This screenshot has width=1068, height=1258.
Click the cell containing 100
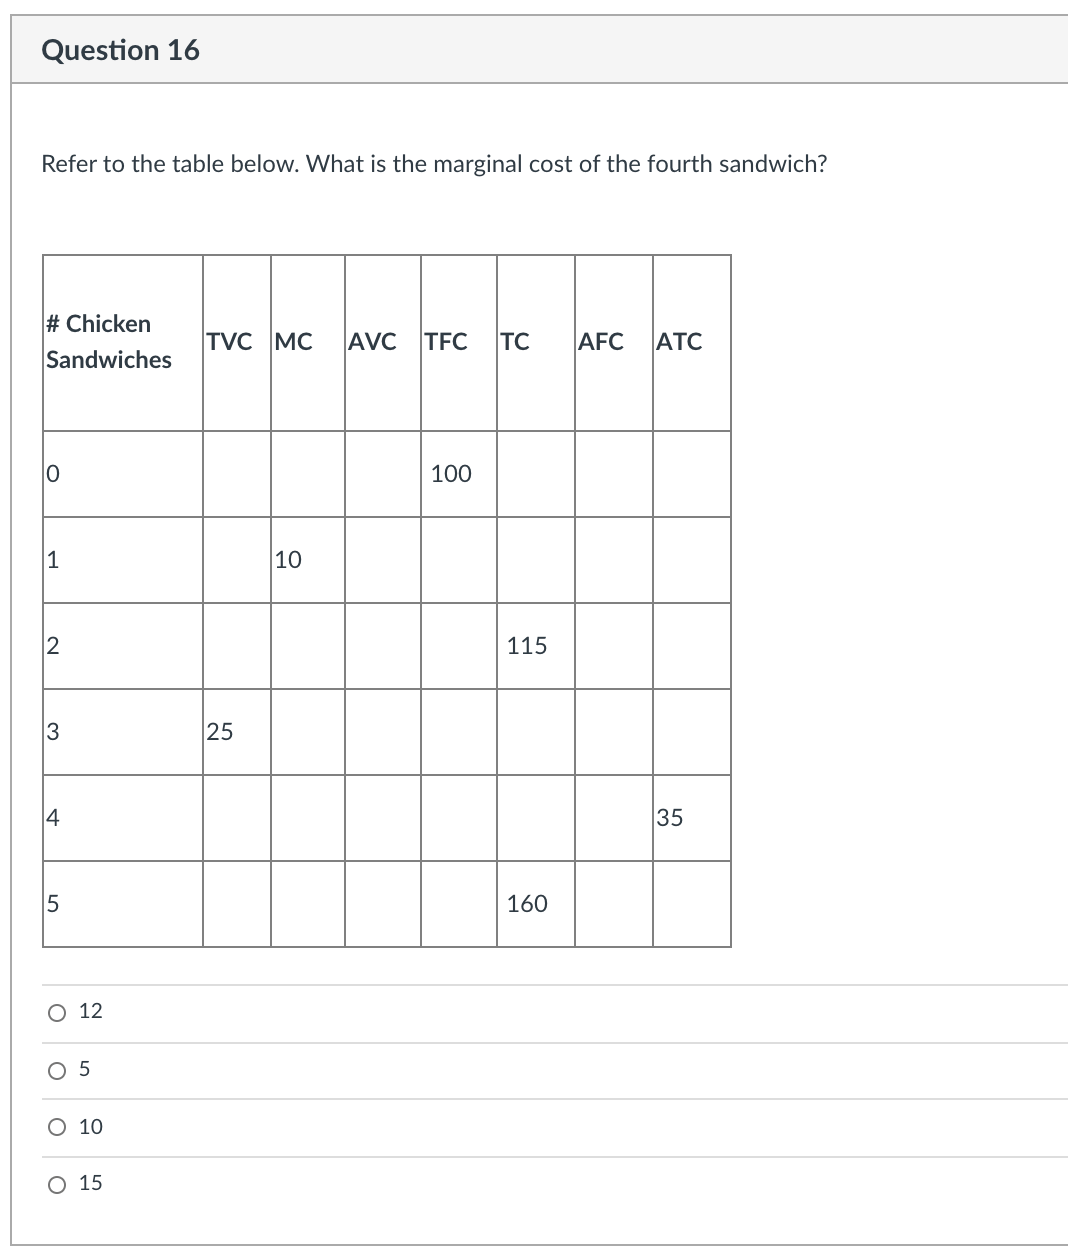click(x=450, y=474)
